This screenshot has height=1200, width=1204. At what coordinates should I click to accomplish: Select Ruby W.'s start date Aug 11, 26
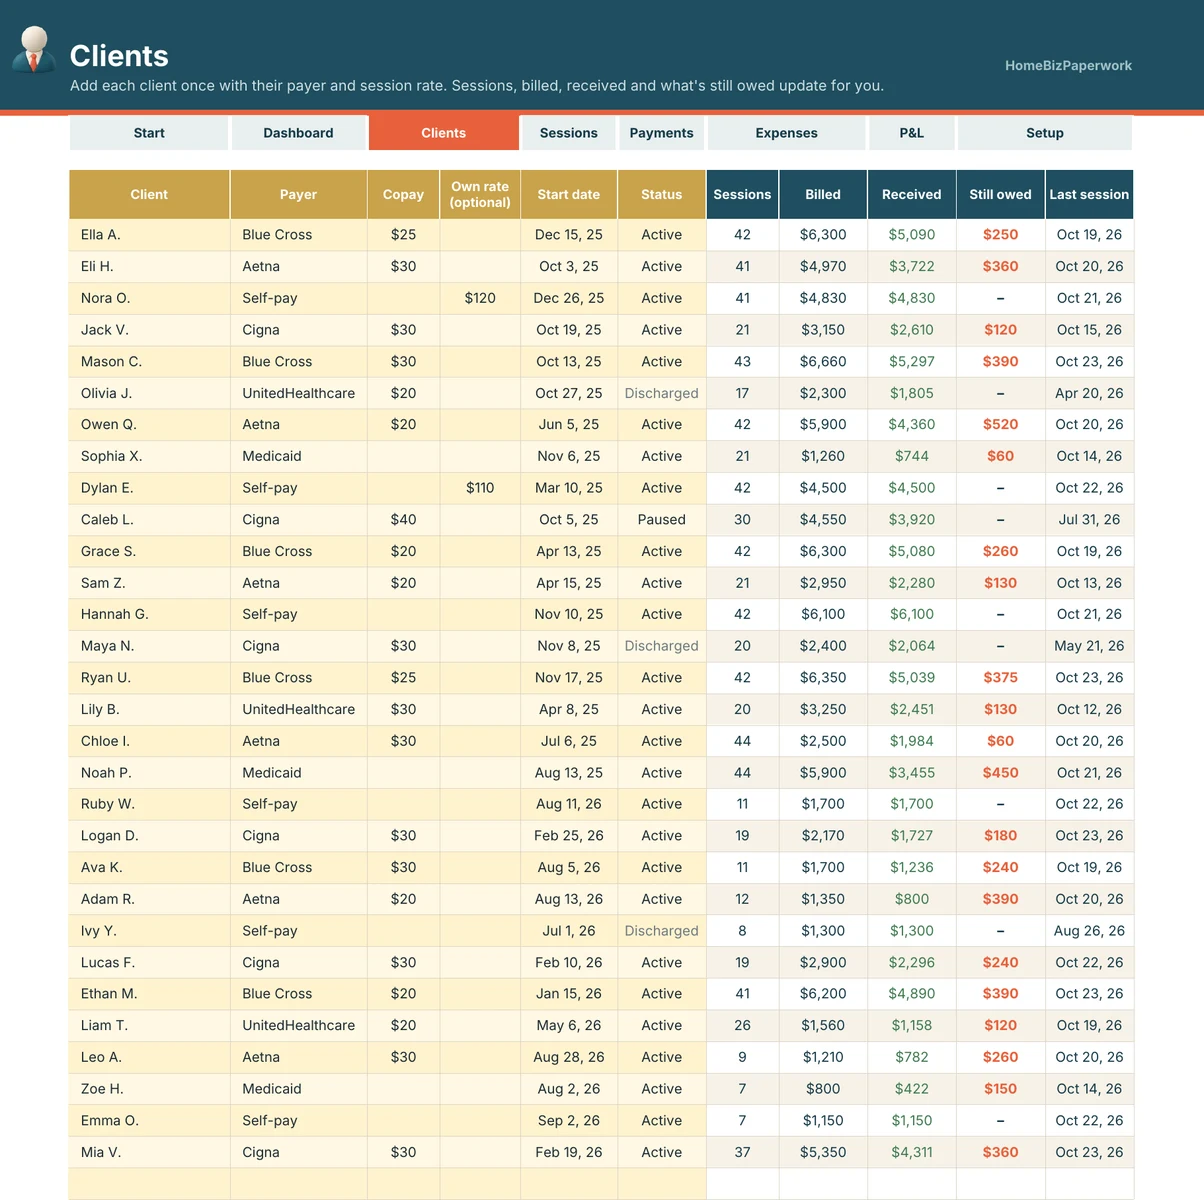click(568, 804)
